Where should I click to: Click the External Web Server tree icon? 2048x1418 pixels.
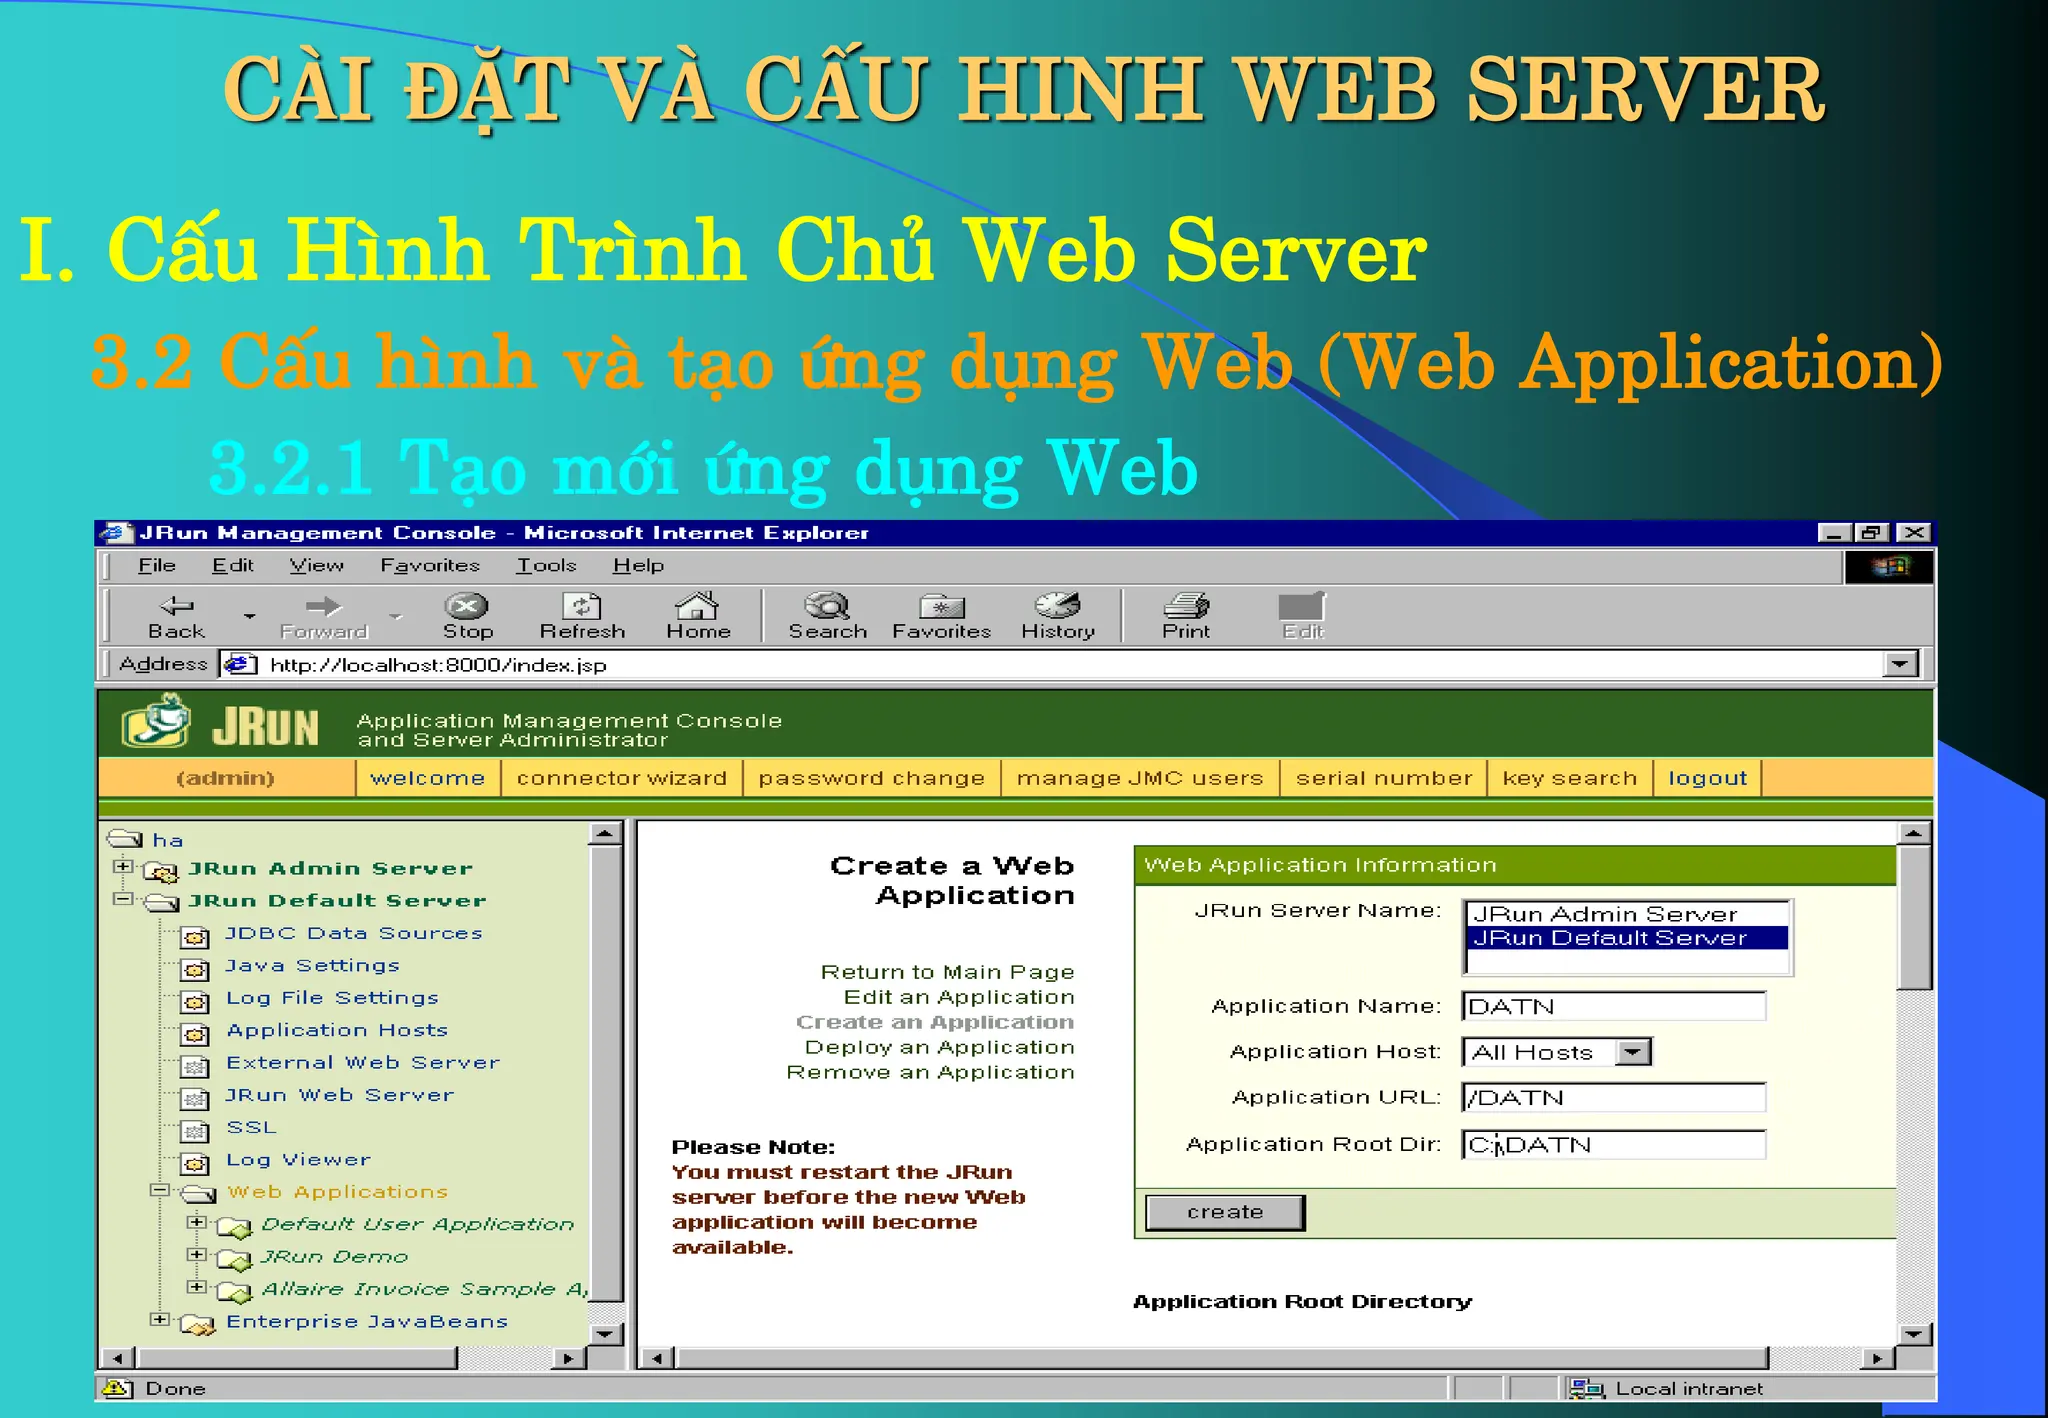195,1066
